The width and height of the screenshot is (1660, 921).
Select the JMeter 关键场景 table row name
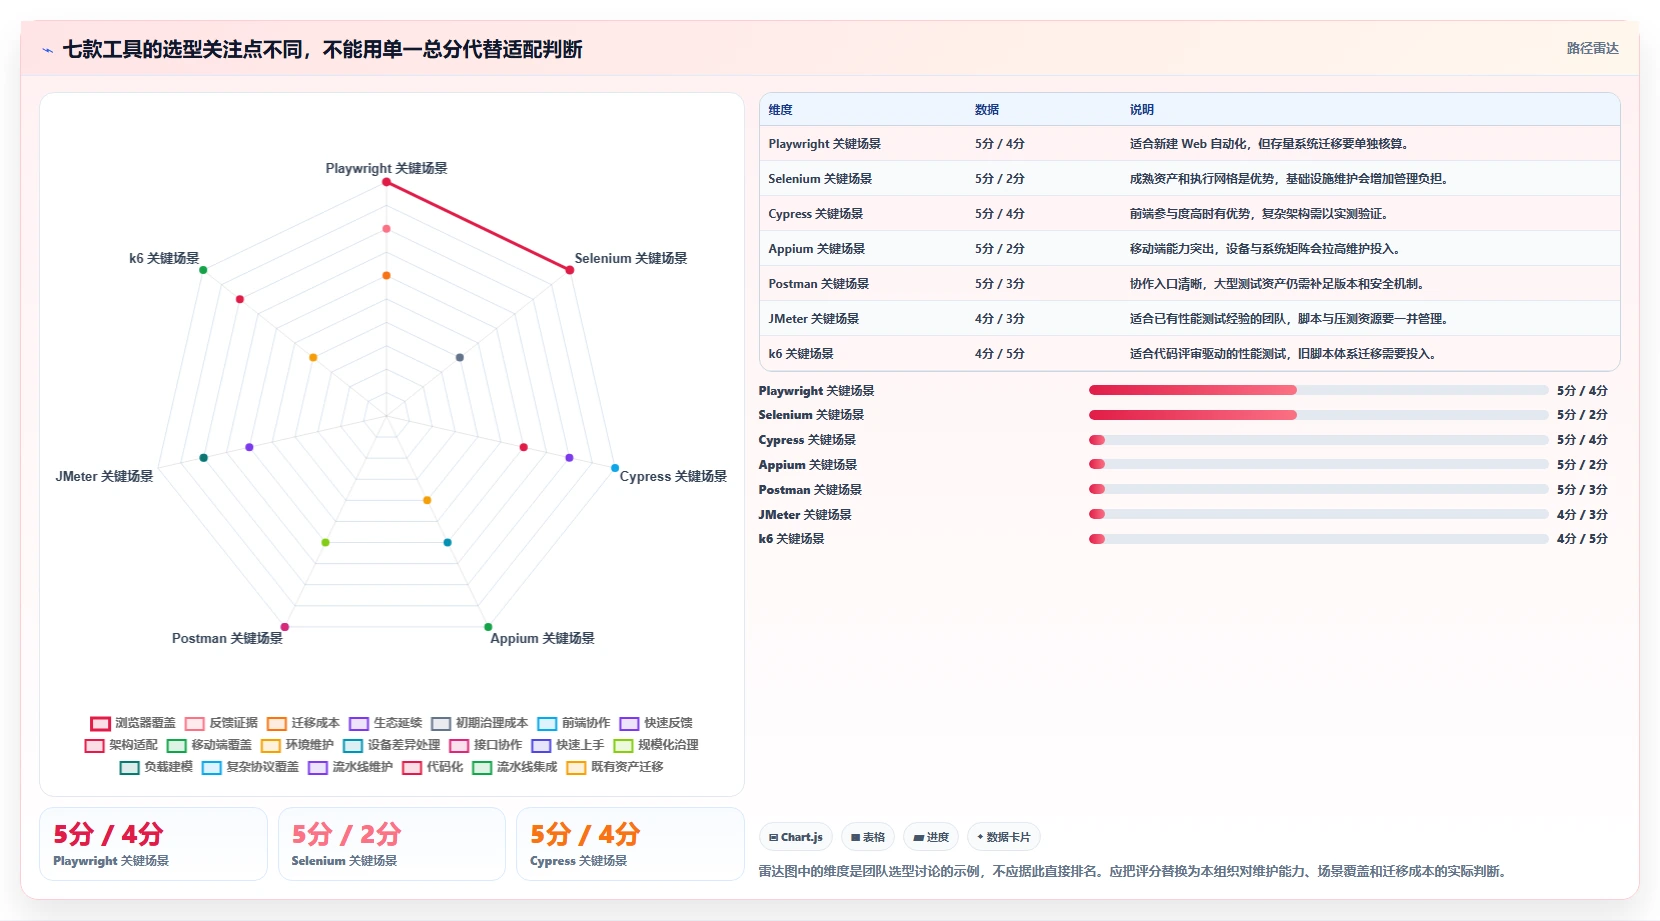[814, 319]
